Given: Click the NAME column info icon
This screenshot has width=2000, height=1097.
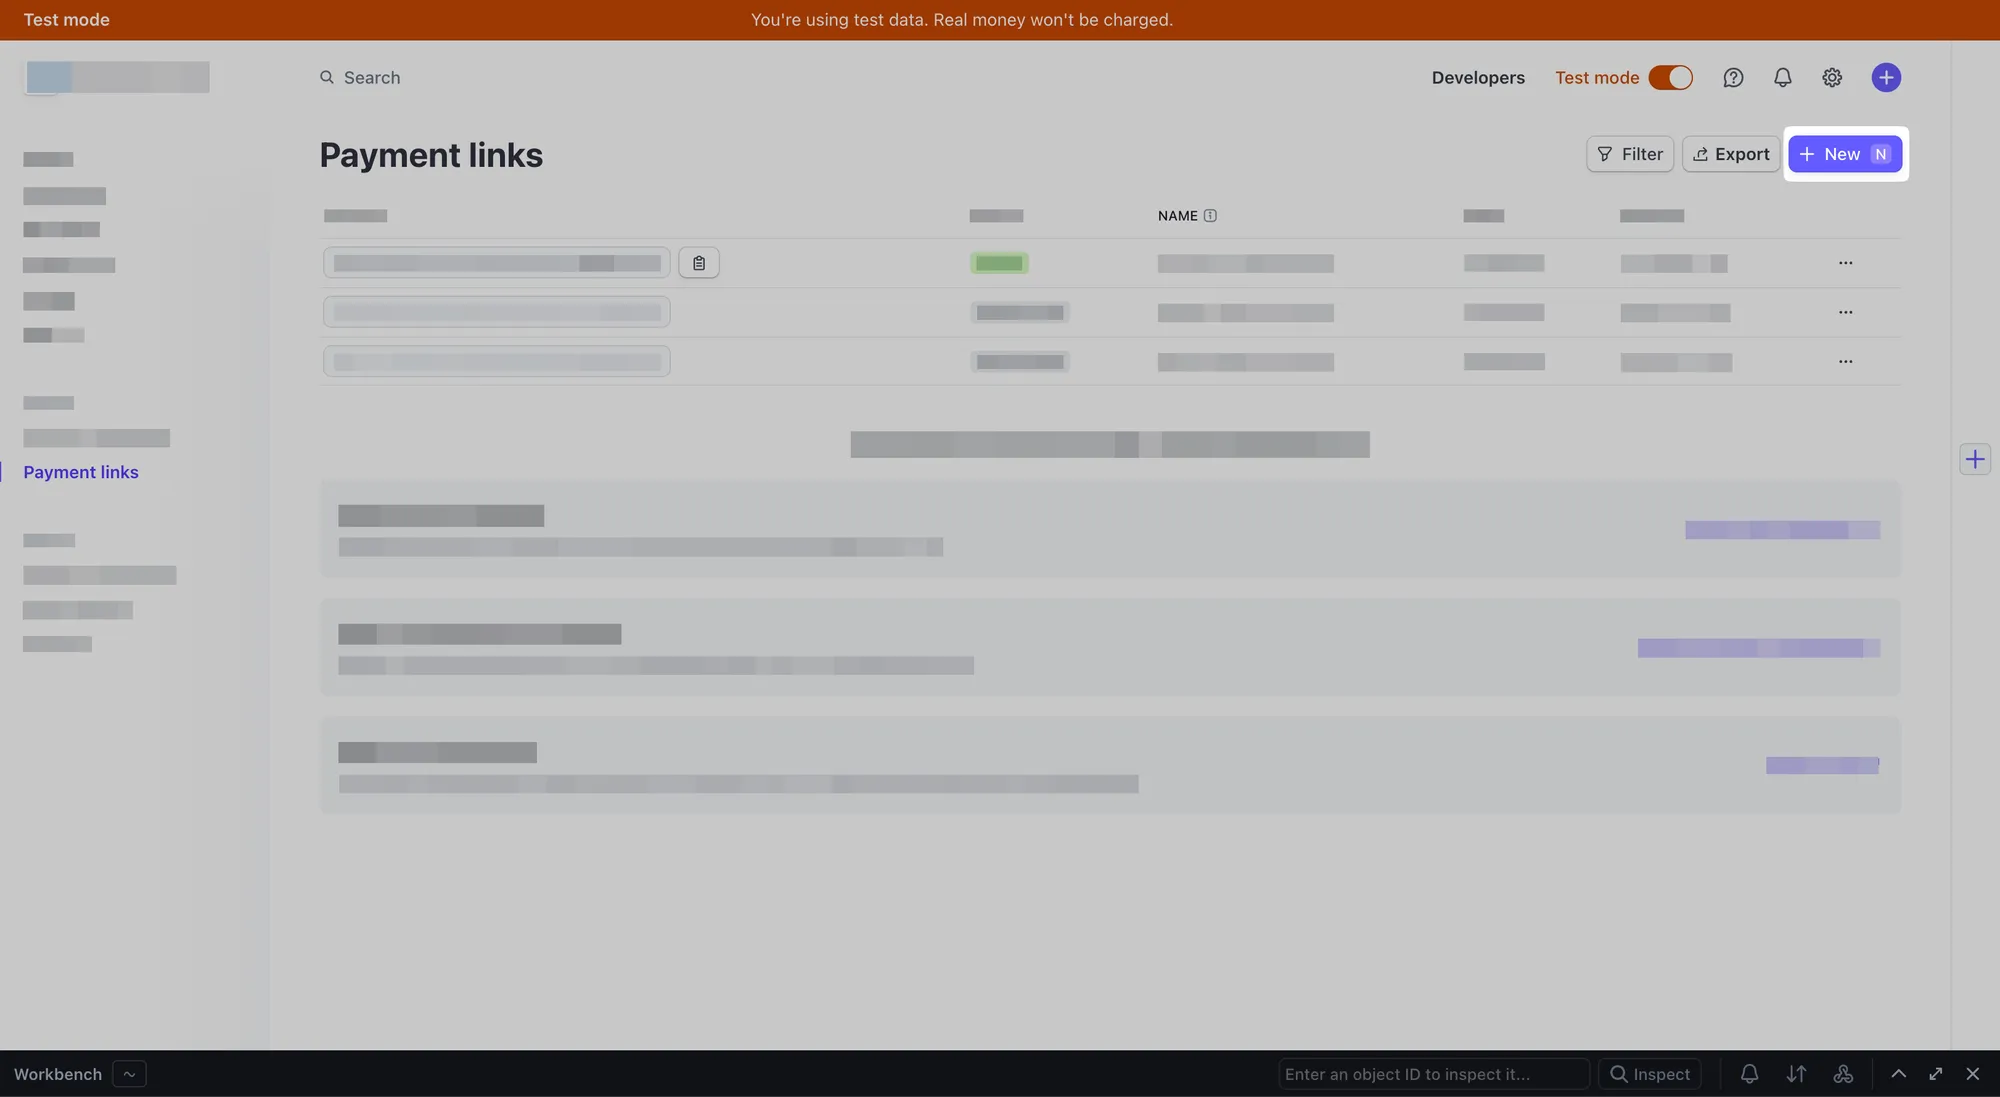Looking at the screenshot, I should coord(1210,215).
